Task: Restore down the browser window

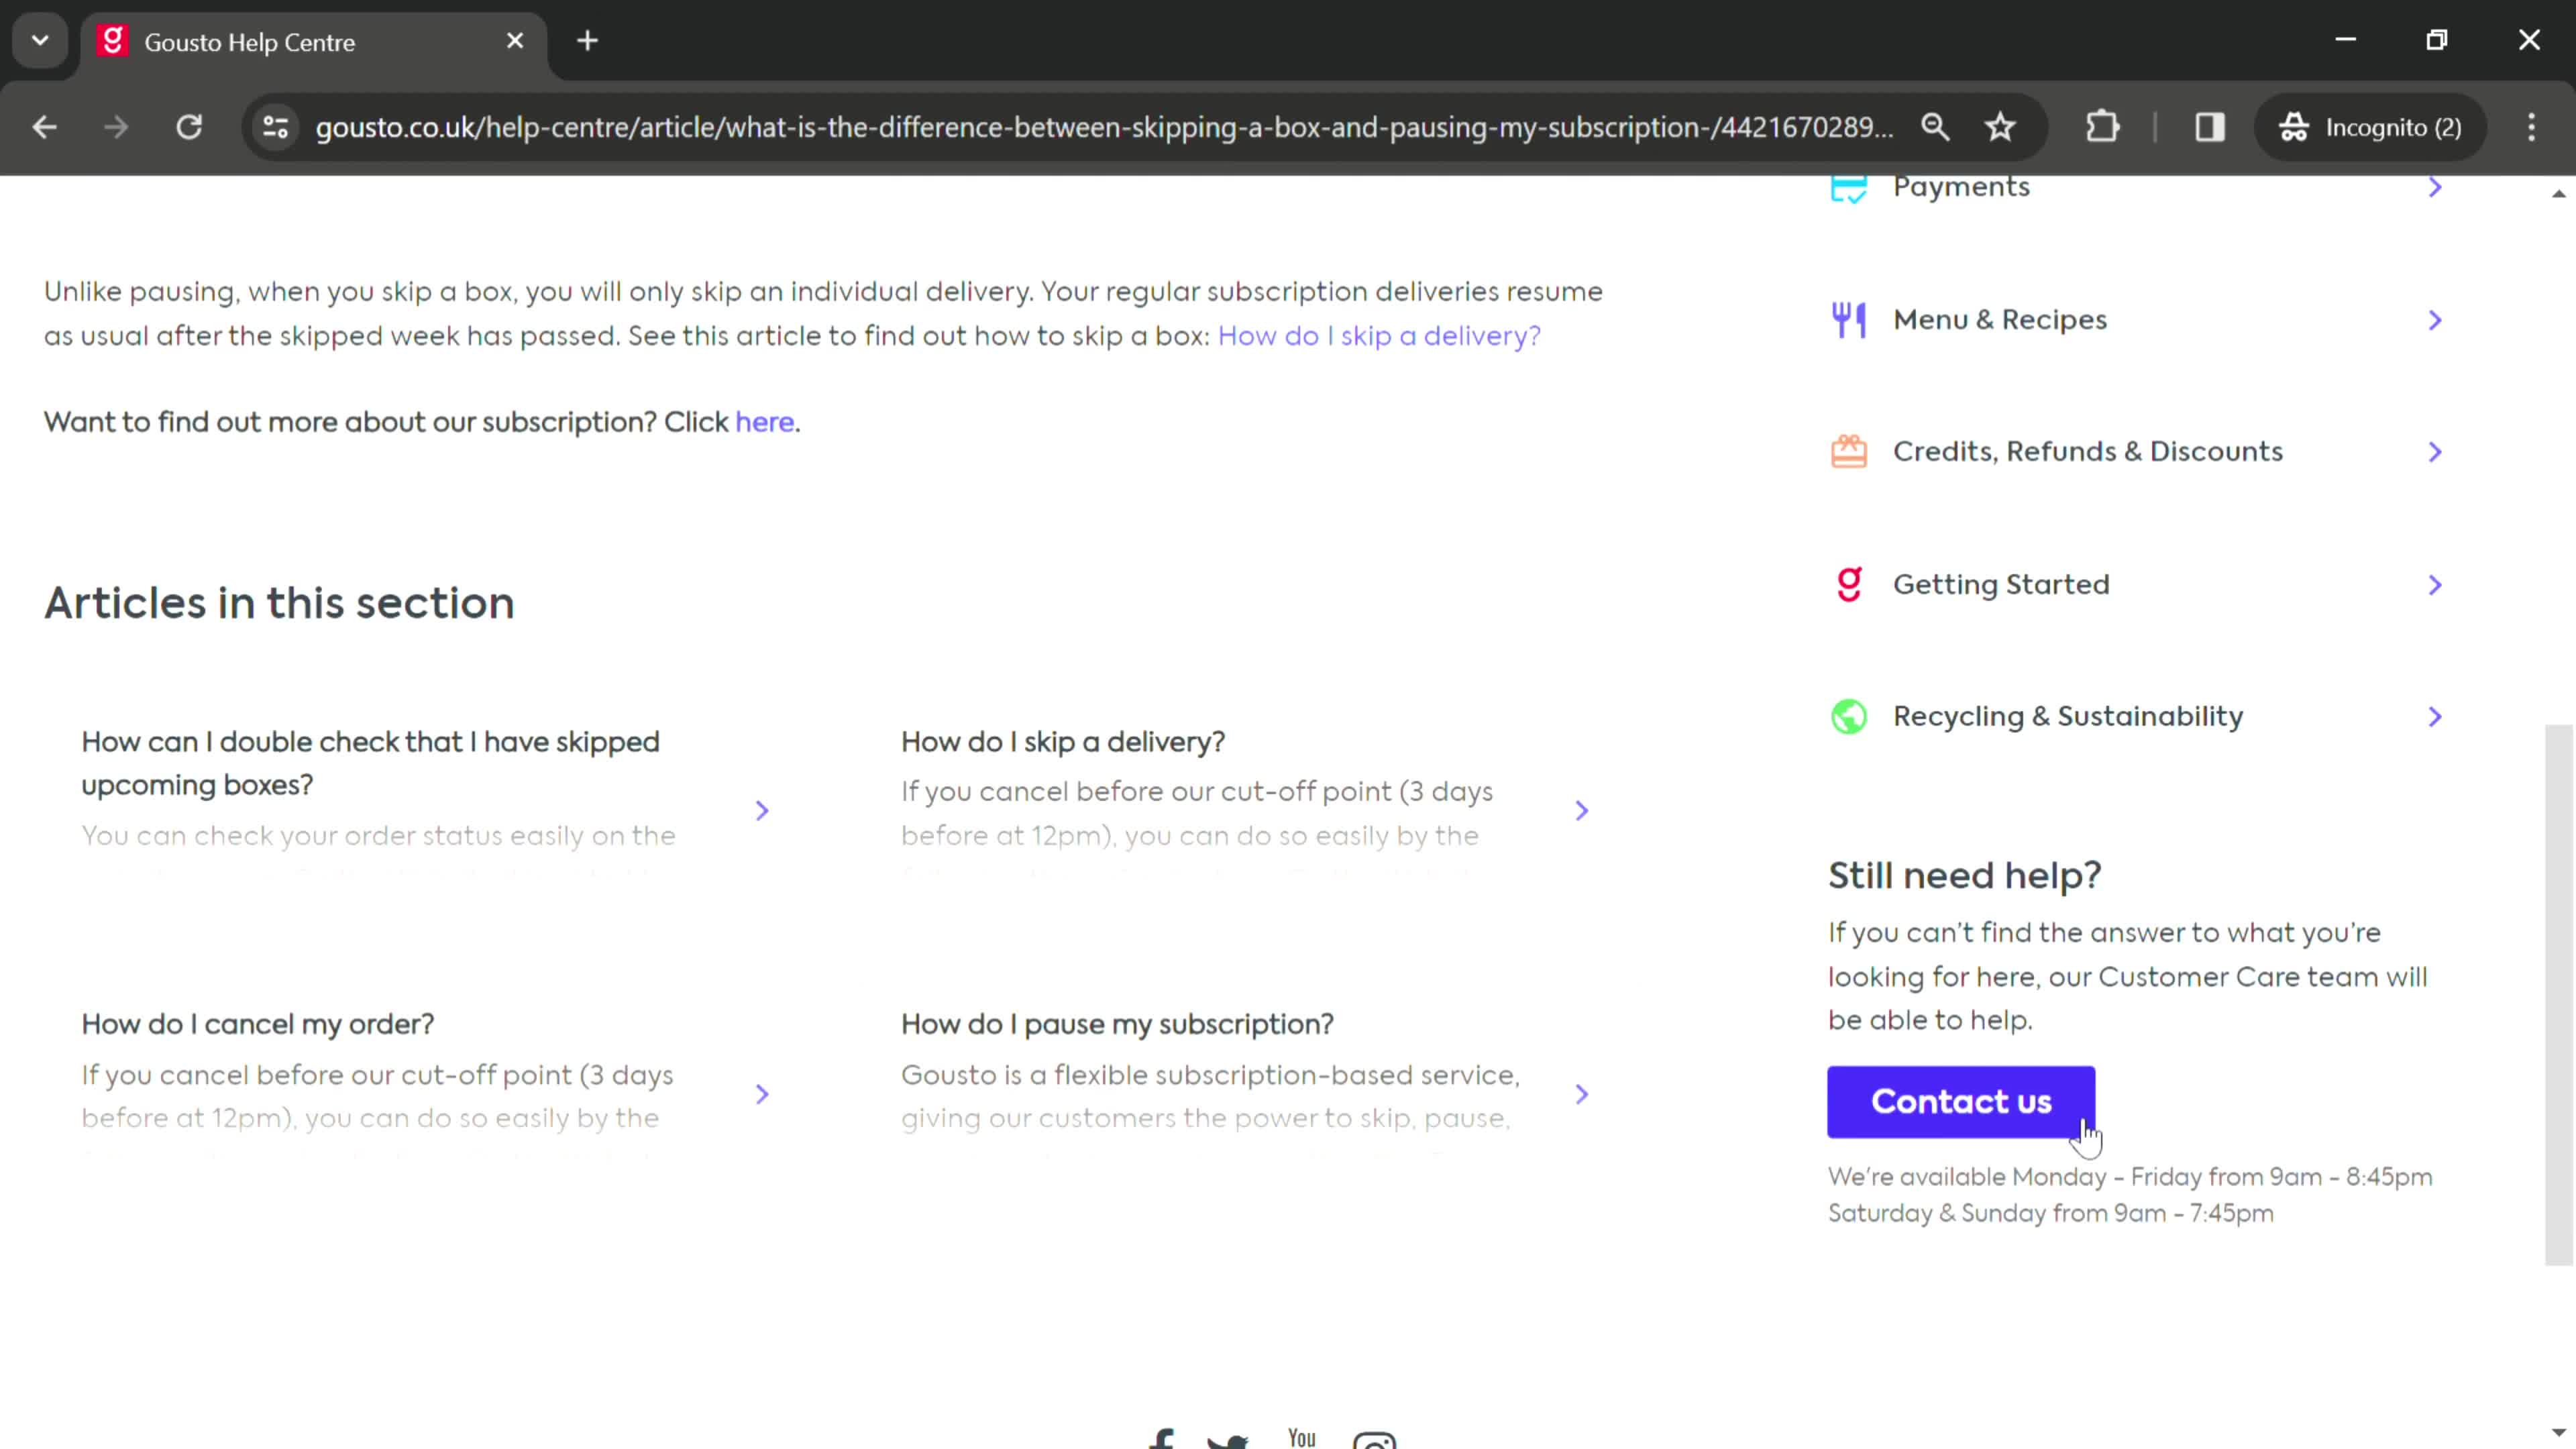Action: [2437, 40]
